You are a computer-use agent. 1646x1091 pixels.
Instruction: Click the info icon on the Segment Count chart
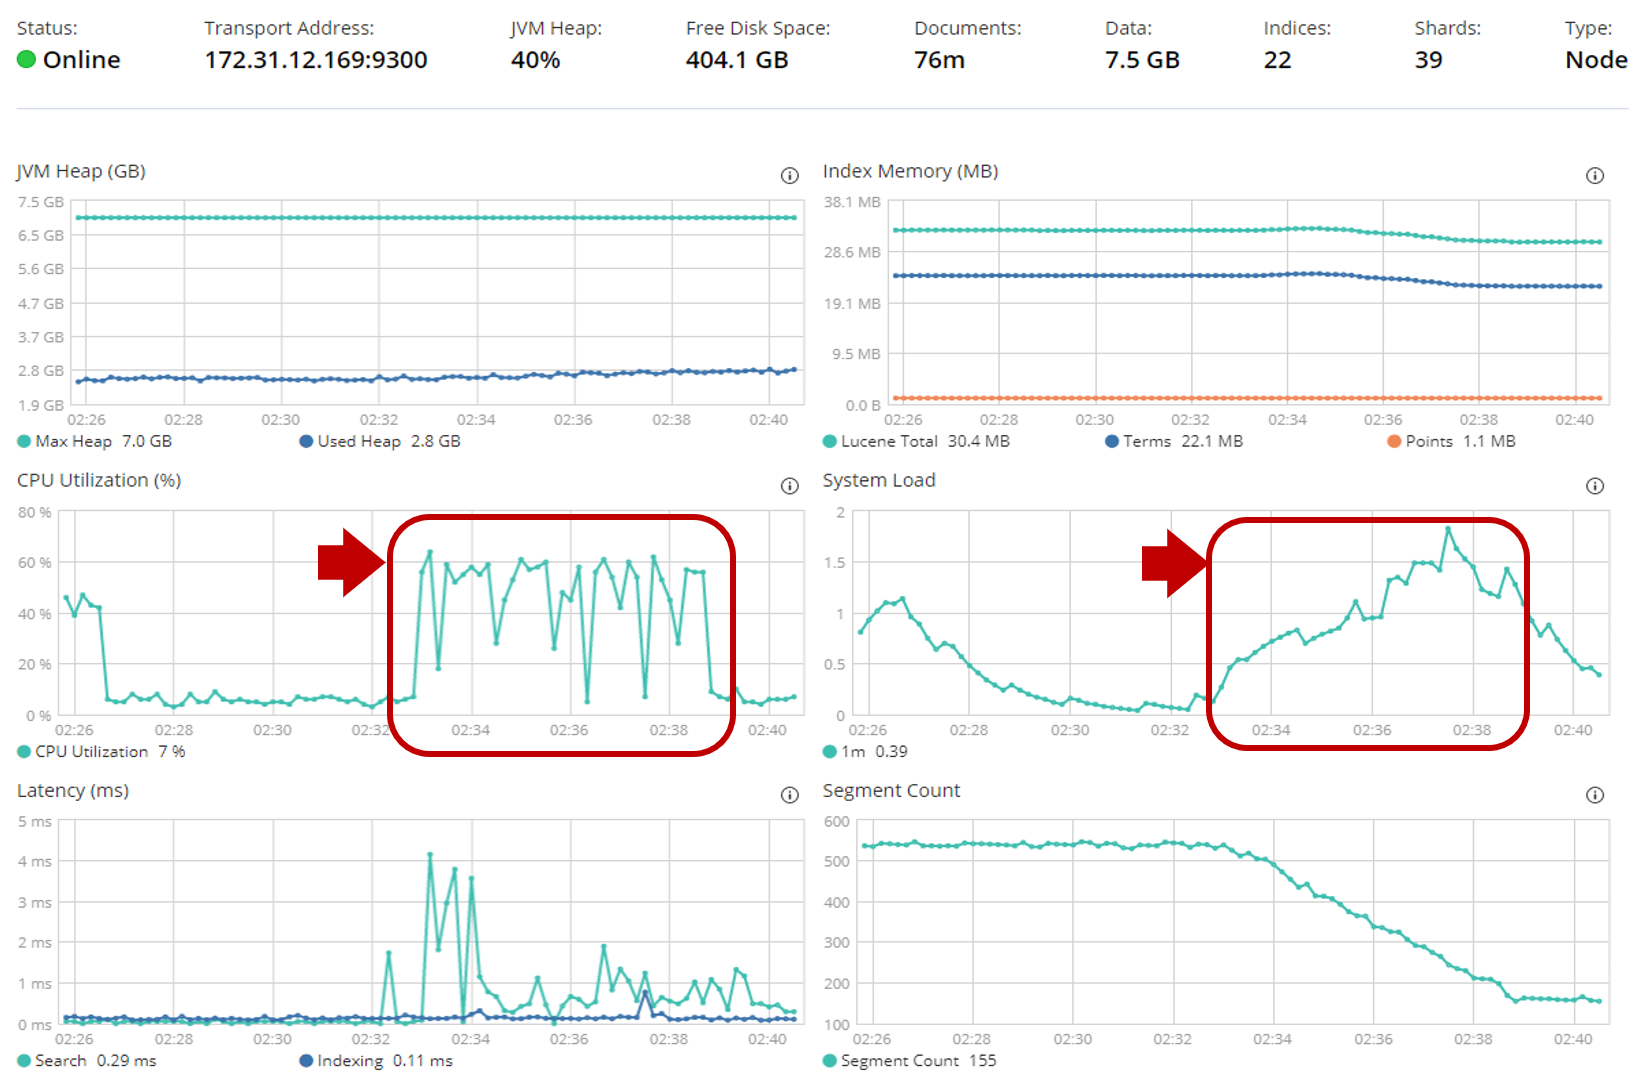tap(1596, 794)
